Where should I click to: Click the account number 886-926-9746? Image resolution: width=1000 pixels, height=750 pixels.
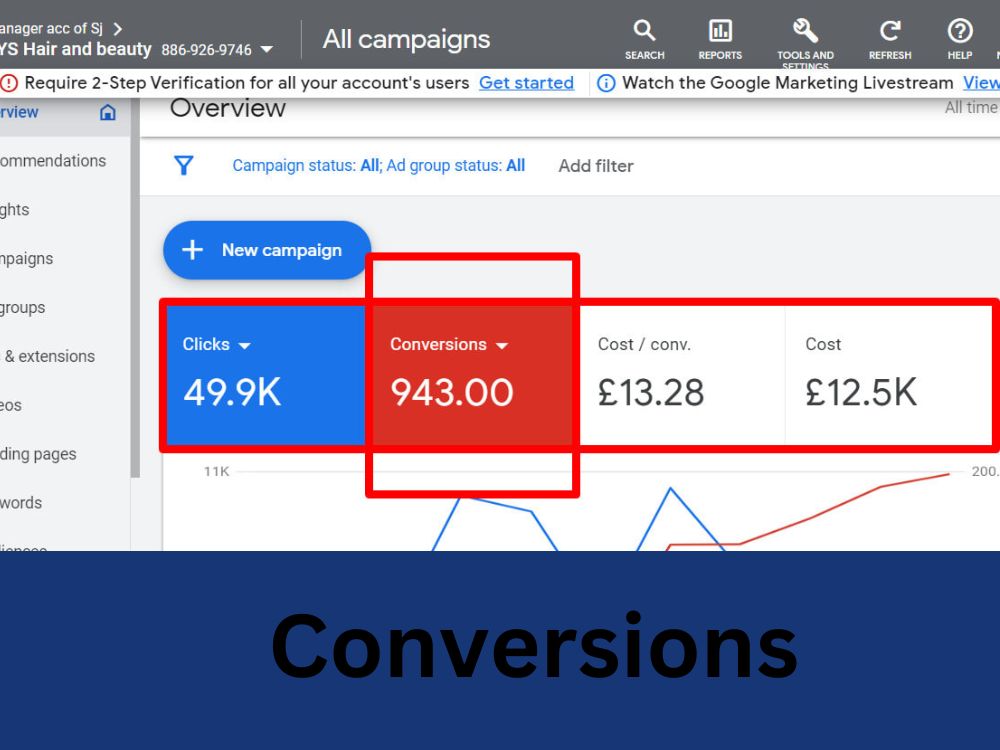(207, 50)
